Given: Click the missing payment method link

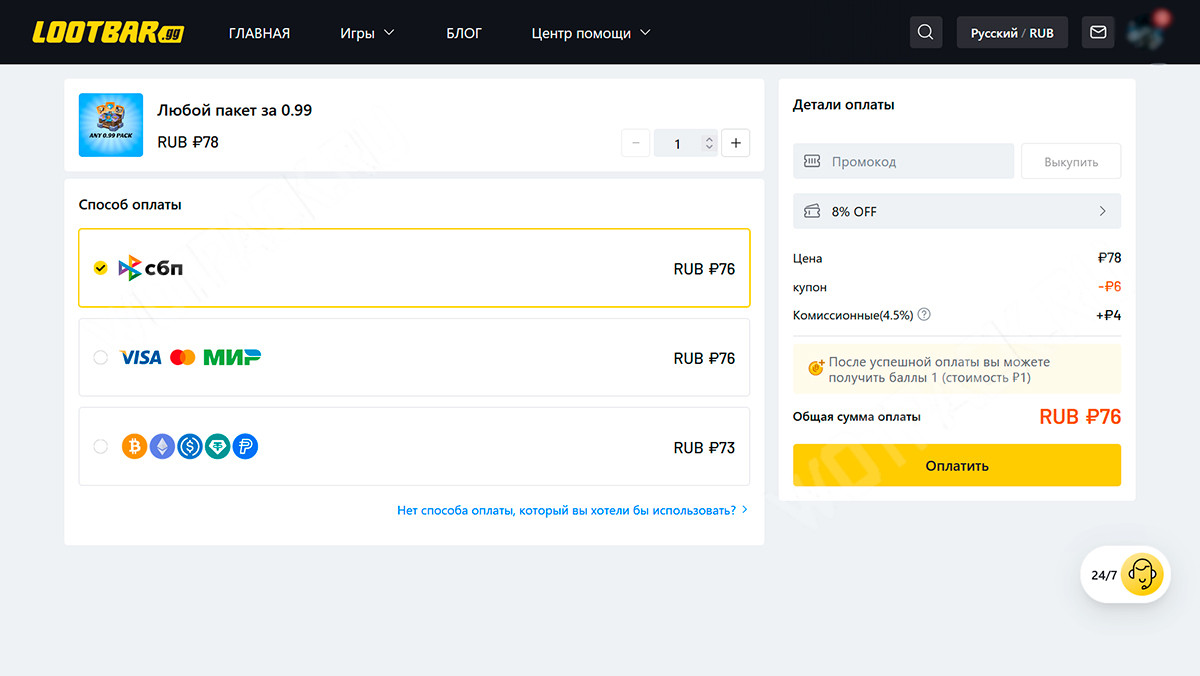Looking at the screenshot, I should [x=571, y=510].
